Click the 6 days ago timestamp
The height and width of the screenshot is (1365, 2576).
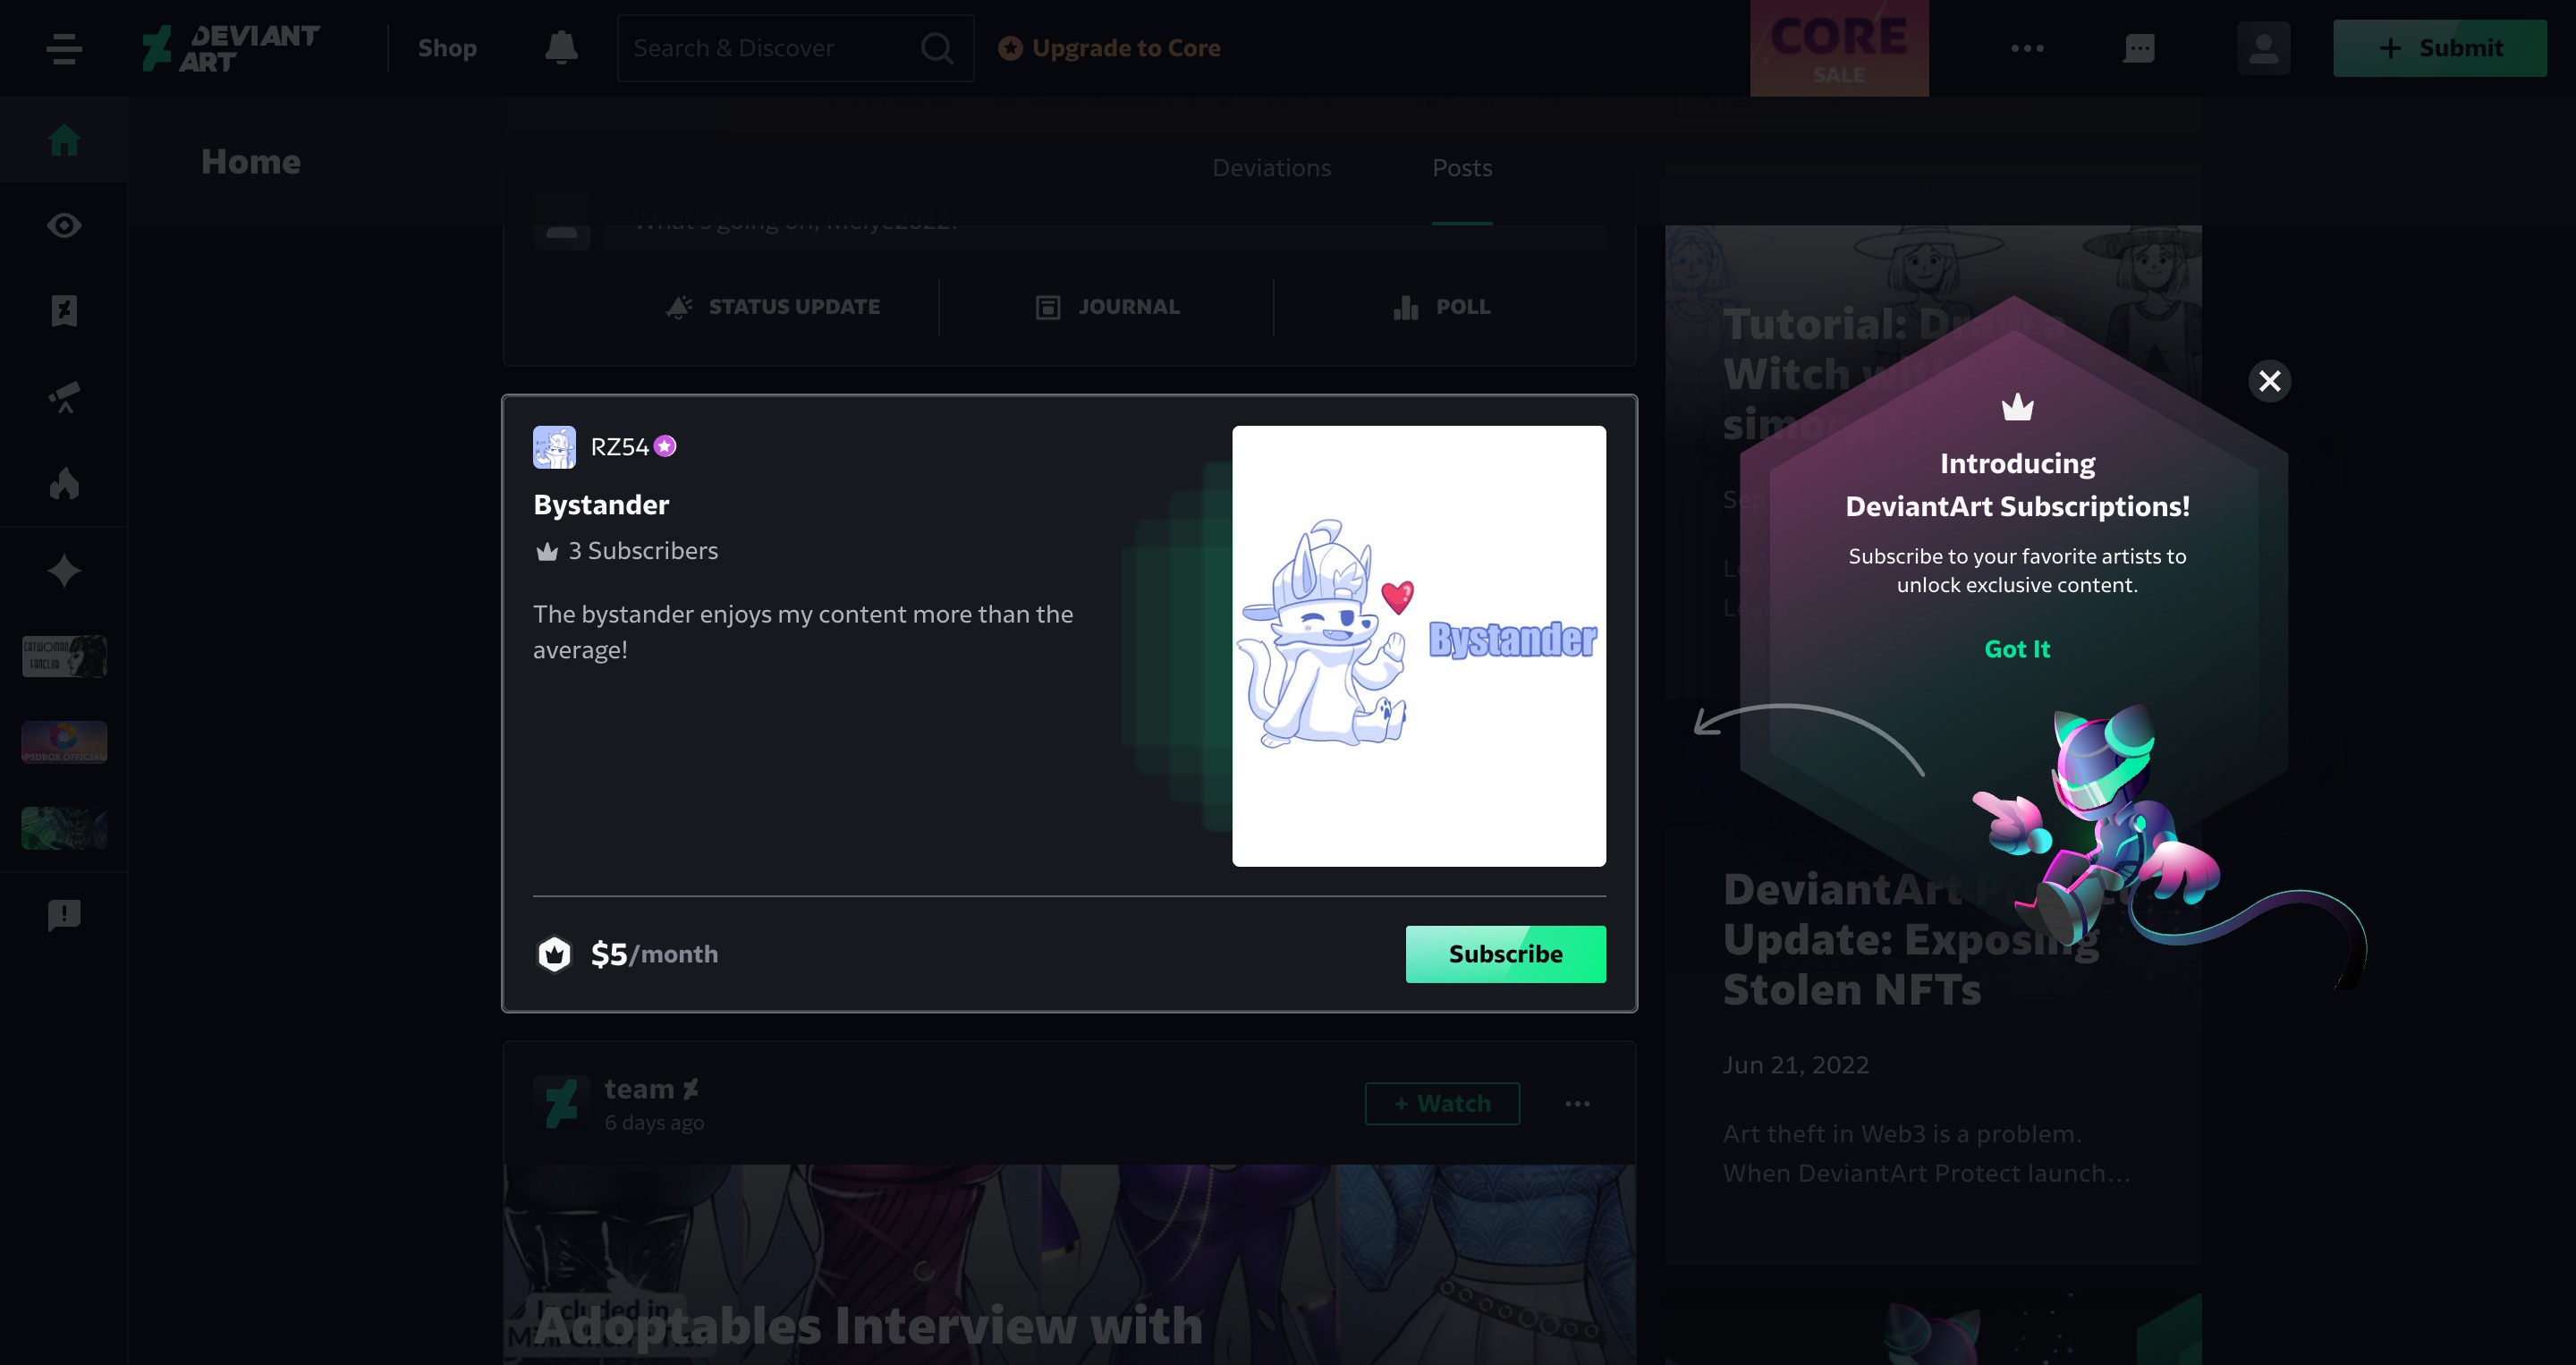pyautogui.click(x=654, y=1123)
